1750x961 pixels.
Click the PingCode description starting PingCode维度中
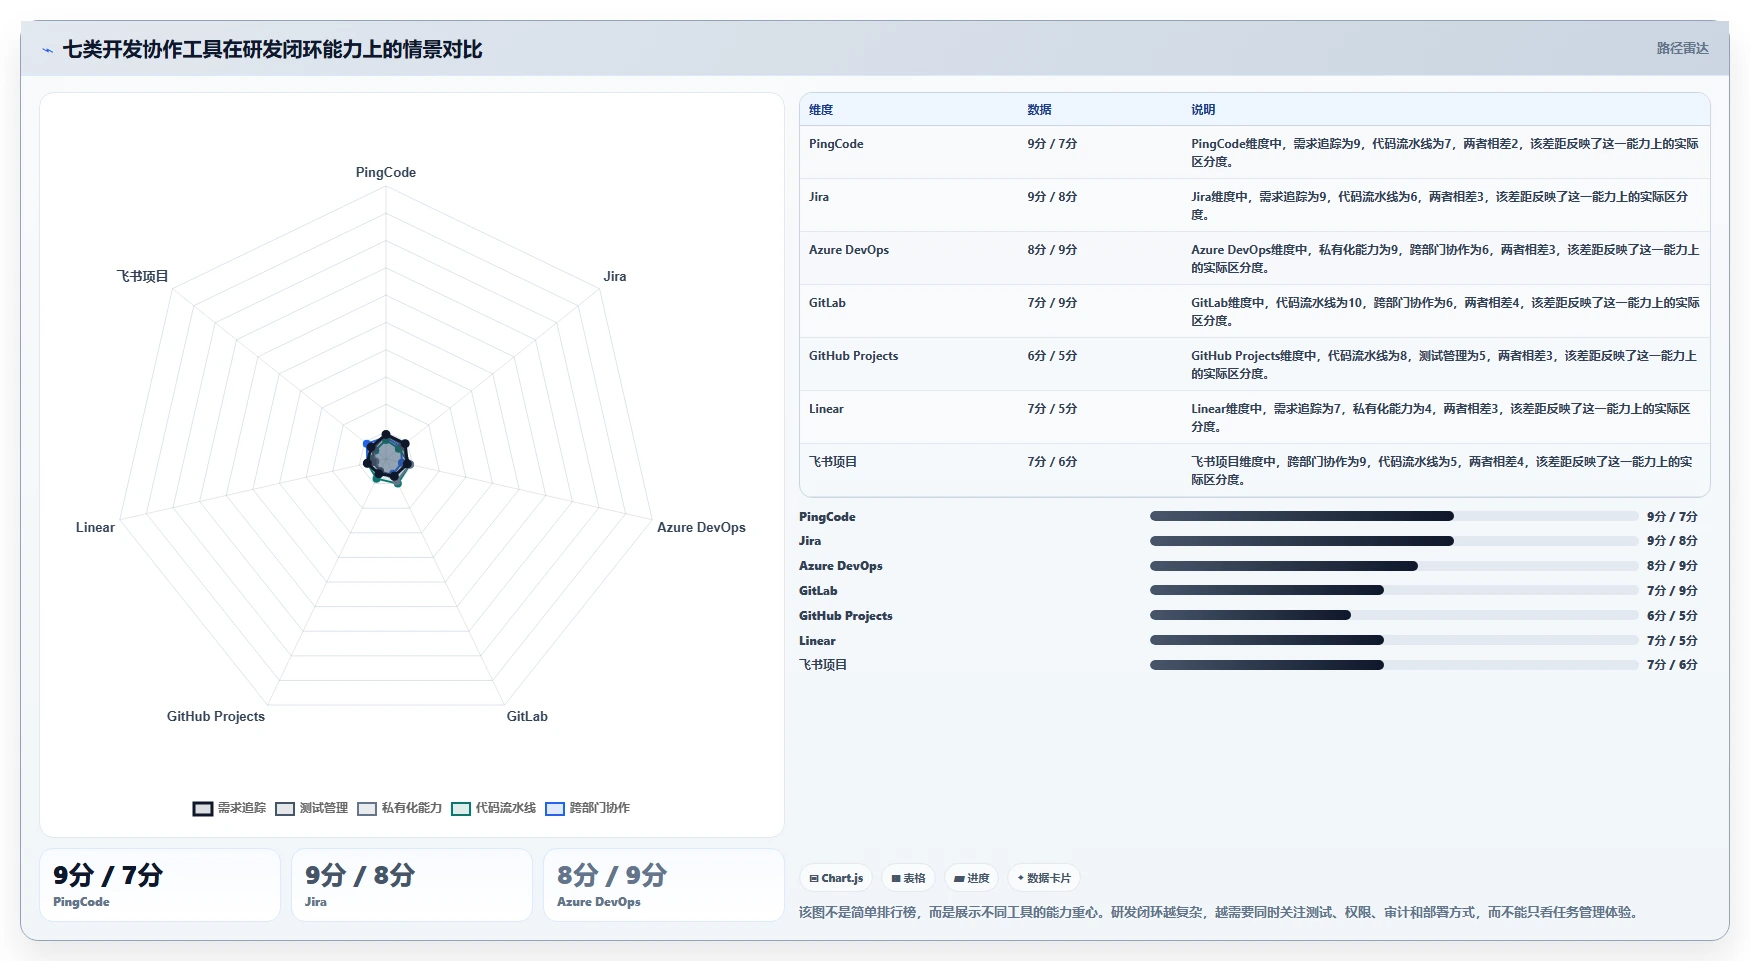(x=1445, y=153)
